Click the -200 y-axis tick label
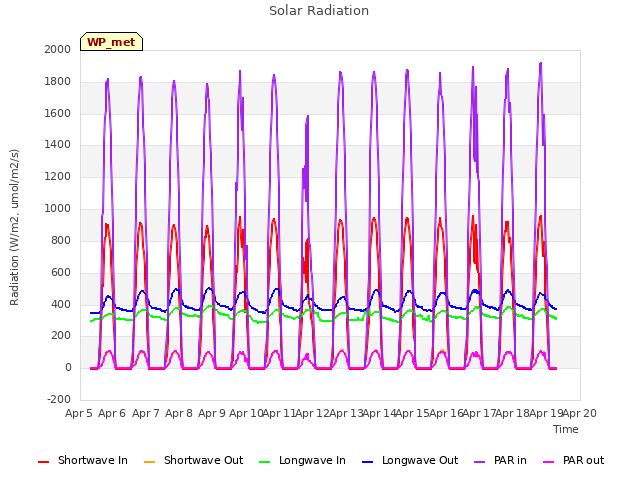The image size is (640, 480). coord(59,399)
